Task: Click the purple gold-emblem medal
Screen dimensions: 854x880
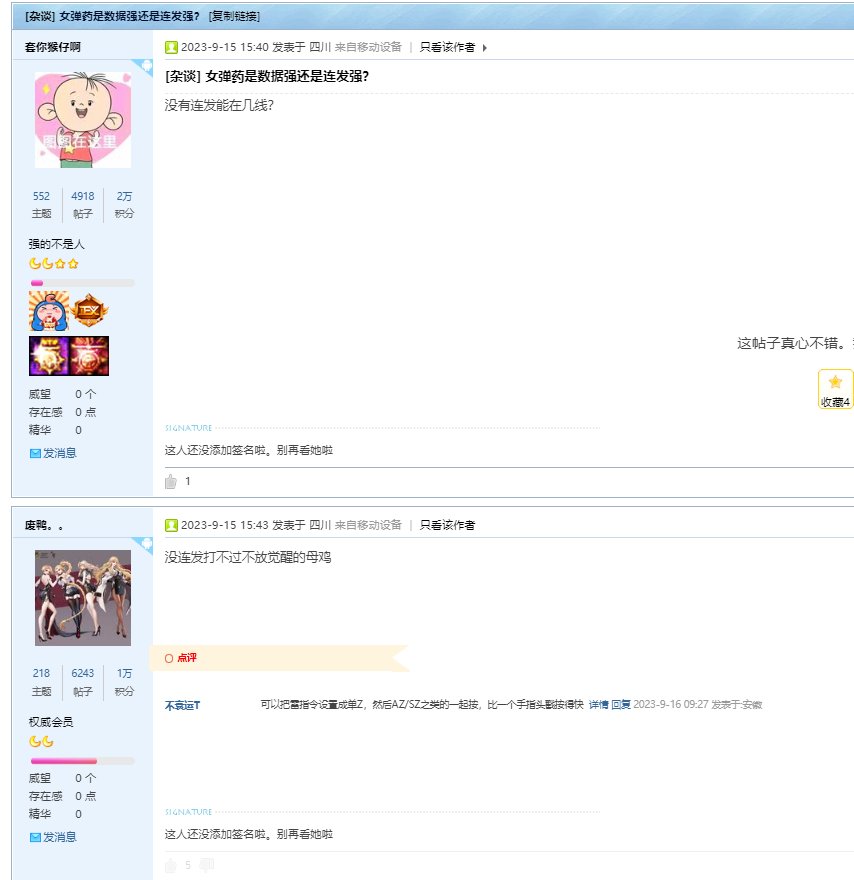Action: tap(49, 356)
